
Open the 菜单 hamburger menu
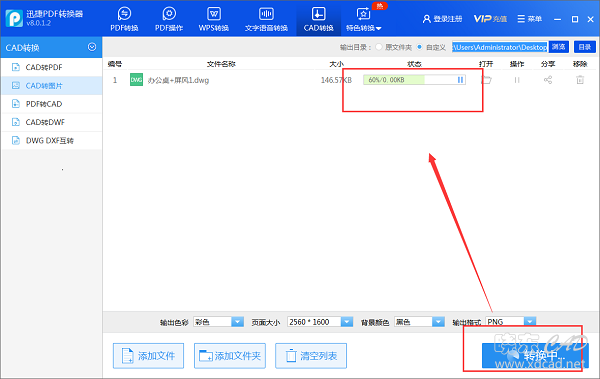(x=530, y=19)
